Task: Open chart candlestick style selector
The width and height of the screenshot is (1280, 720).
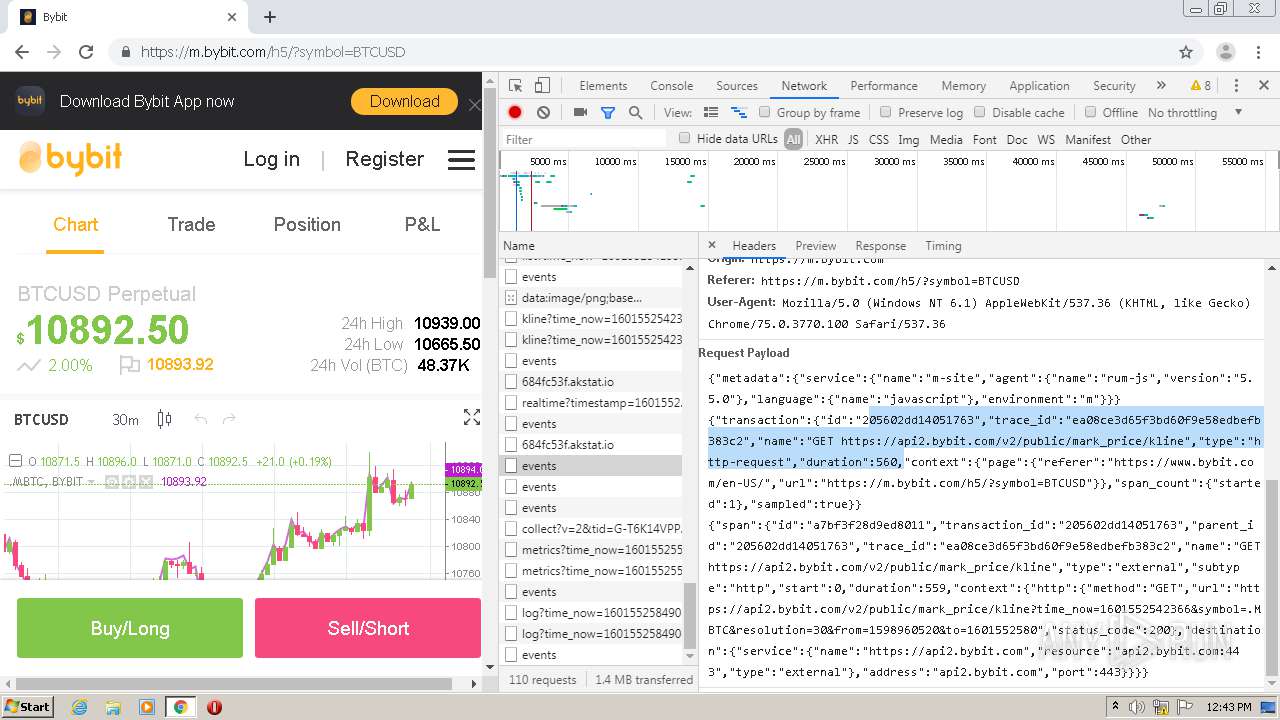Action: click(164, 420)
